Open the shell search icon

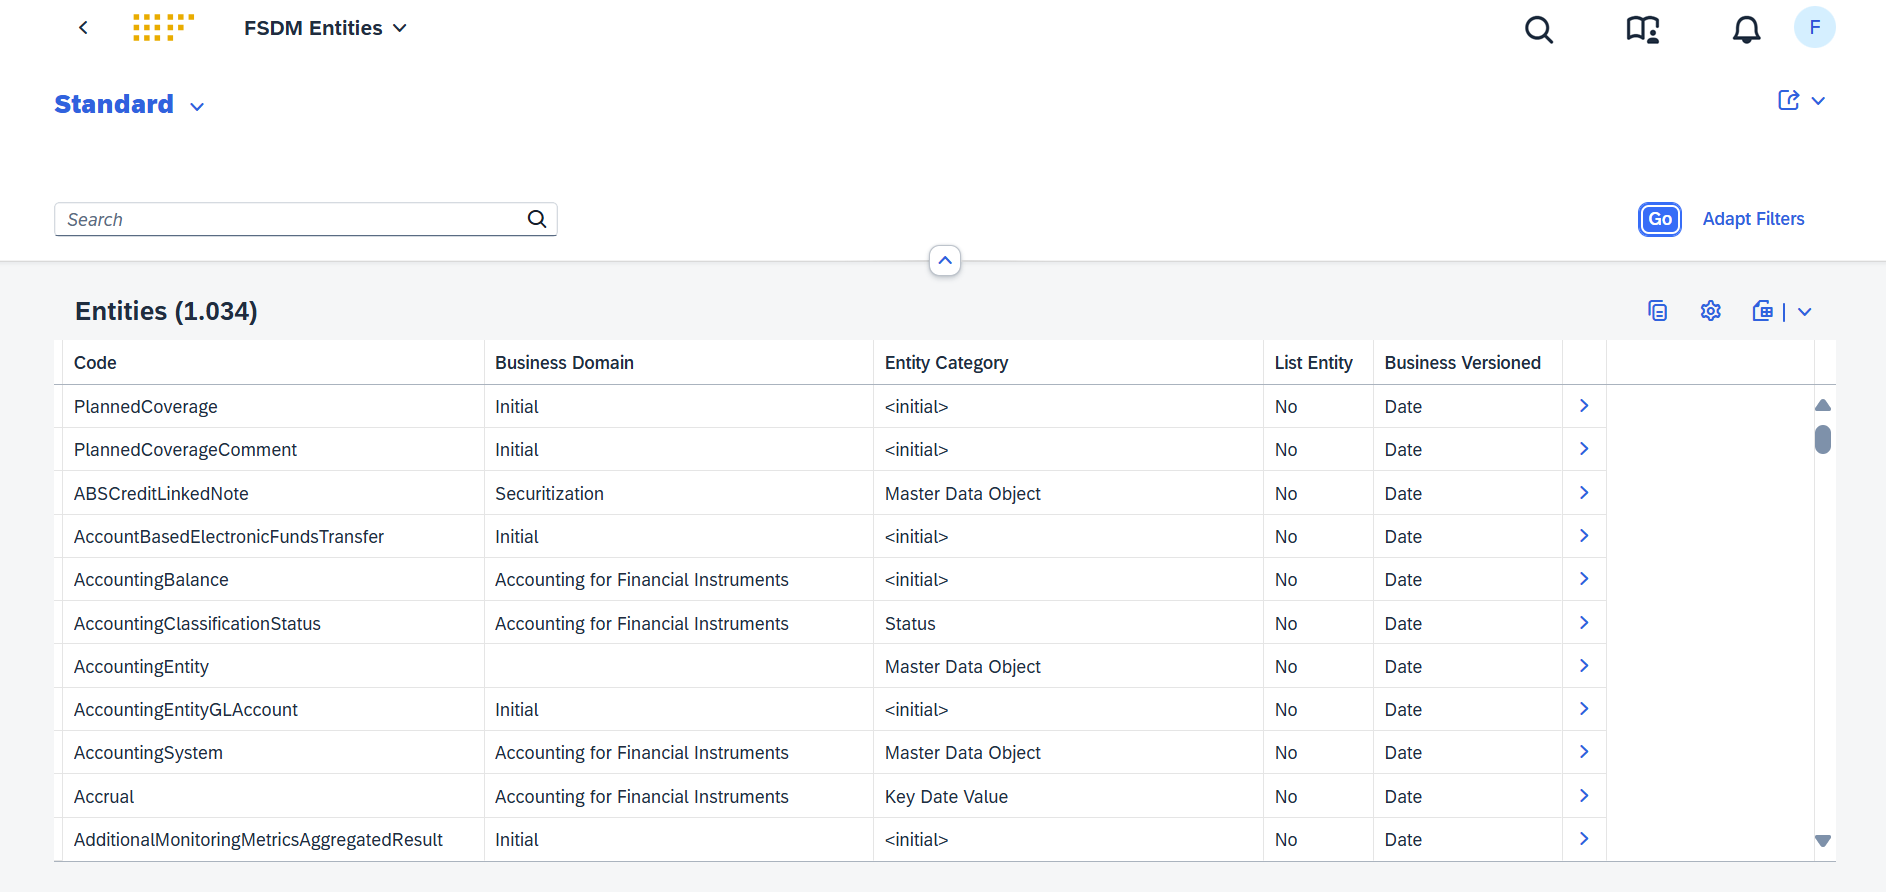point(1539,30)
